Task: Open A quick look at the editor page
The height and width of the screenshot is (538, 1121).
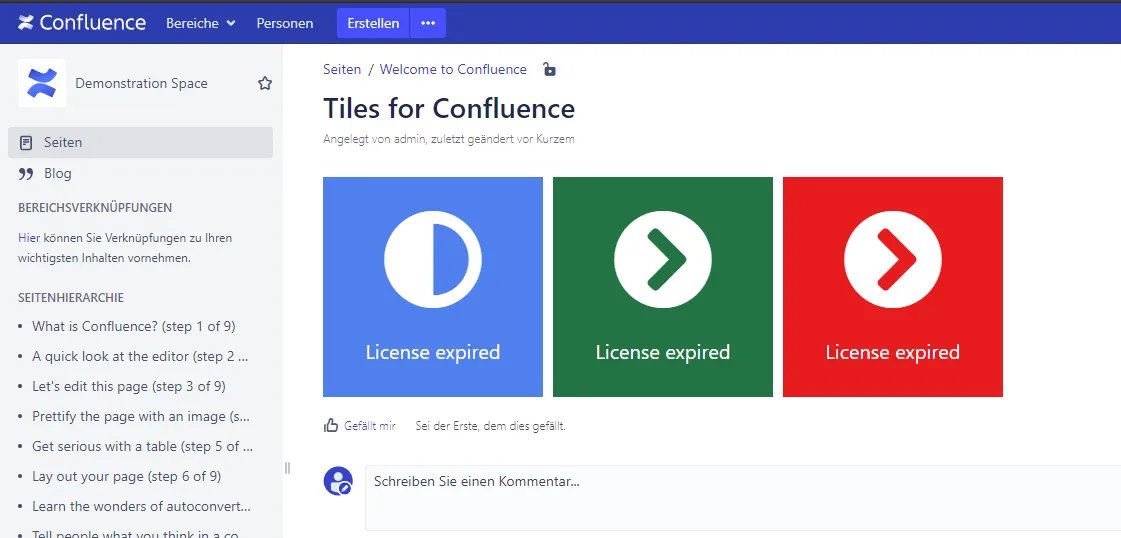Action: pyautogui.click(x=140, y=357)
